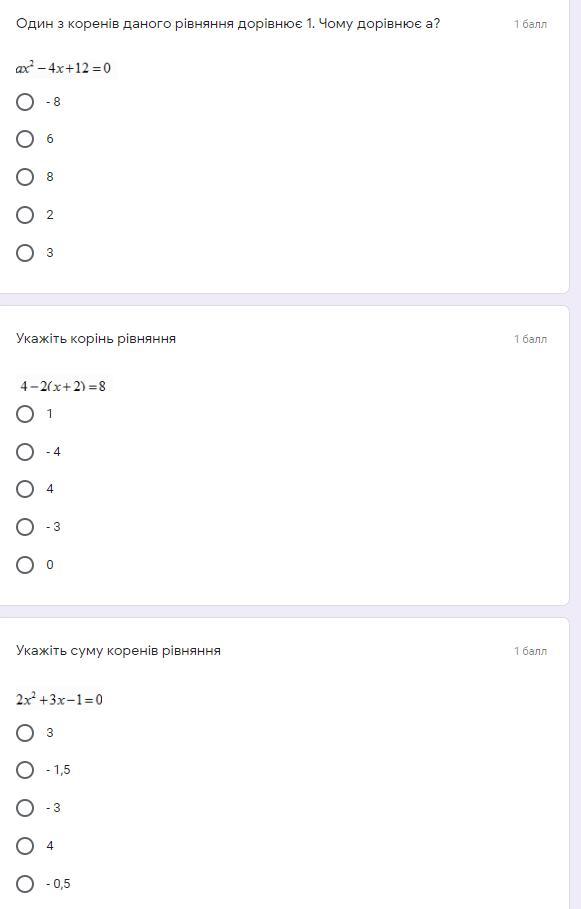The width and height of the screenshot is (581, 909).
Task: Click the question text 'Укажіть корінь рівняння'
Action: [x=96, y=339]
